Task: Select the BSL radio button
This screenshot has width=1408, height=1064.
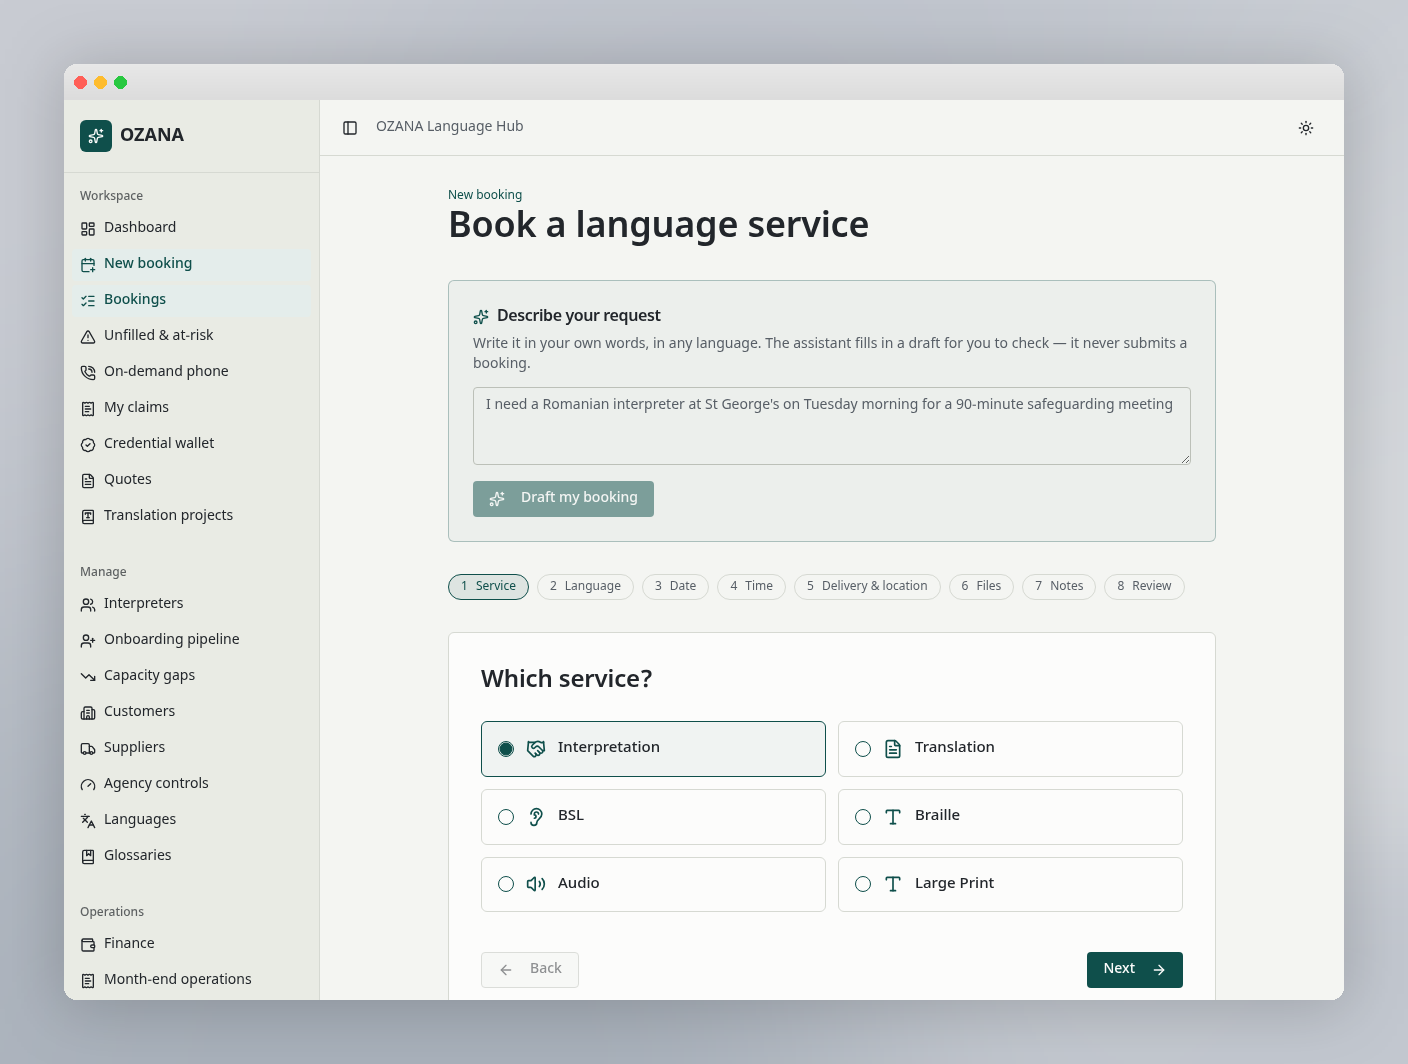Action: click(x=506, y=817)
